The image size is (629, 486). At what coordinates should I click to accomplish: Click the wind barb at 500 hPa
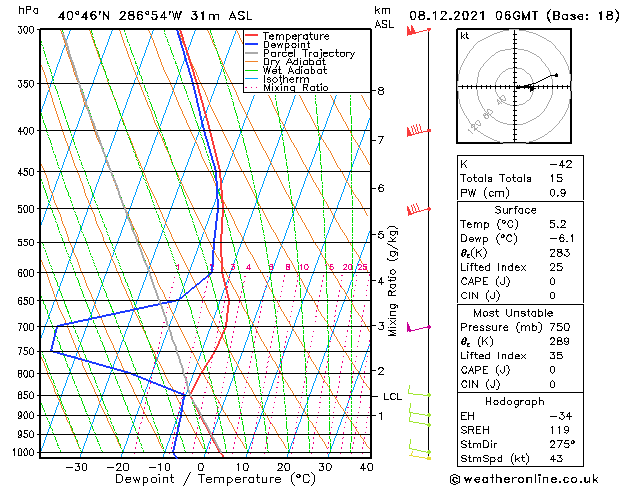tap(418, 209)
